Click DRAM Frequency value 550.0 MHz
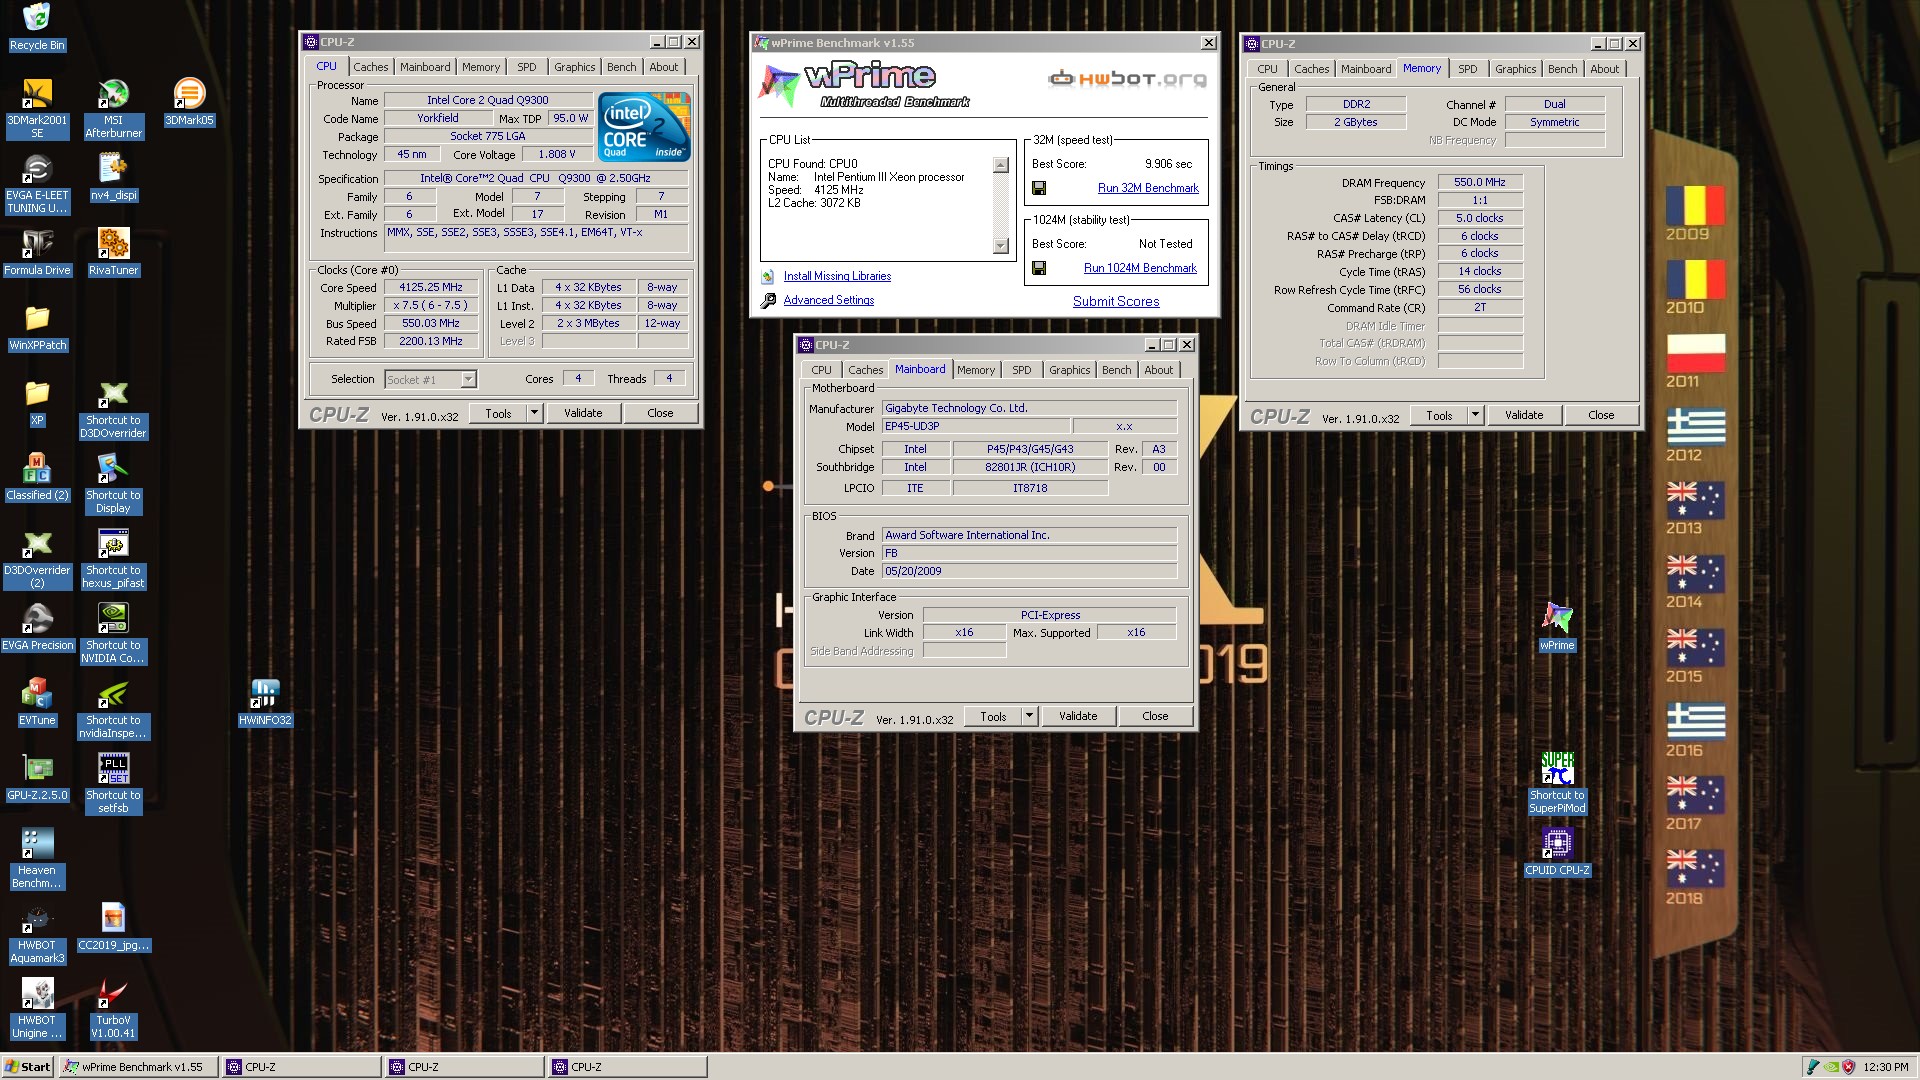 (x=1480, y=182)
